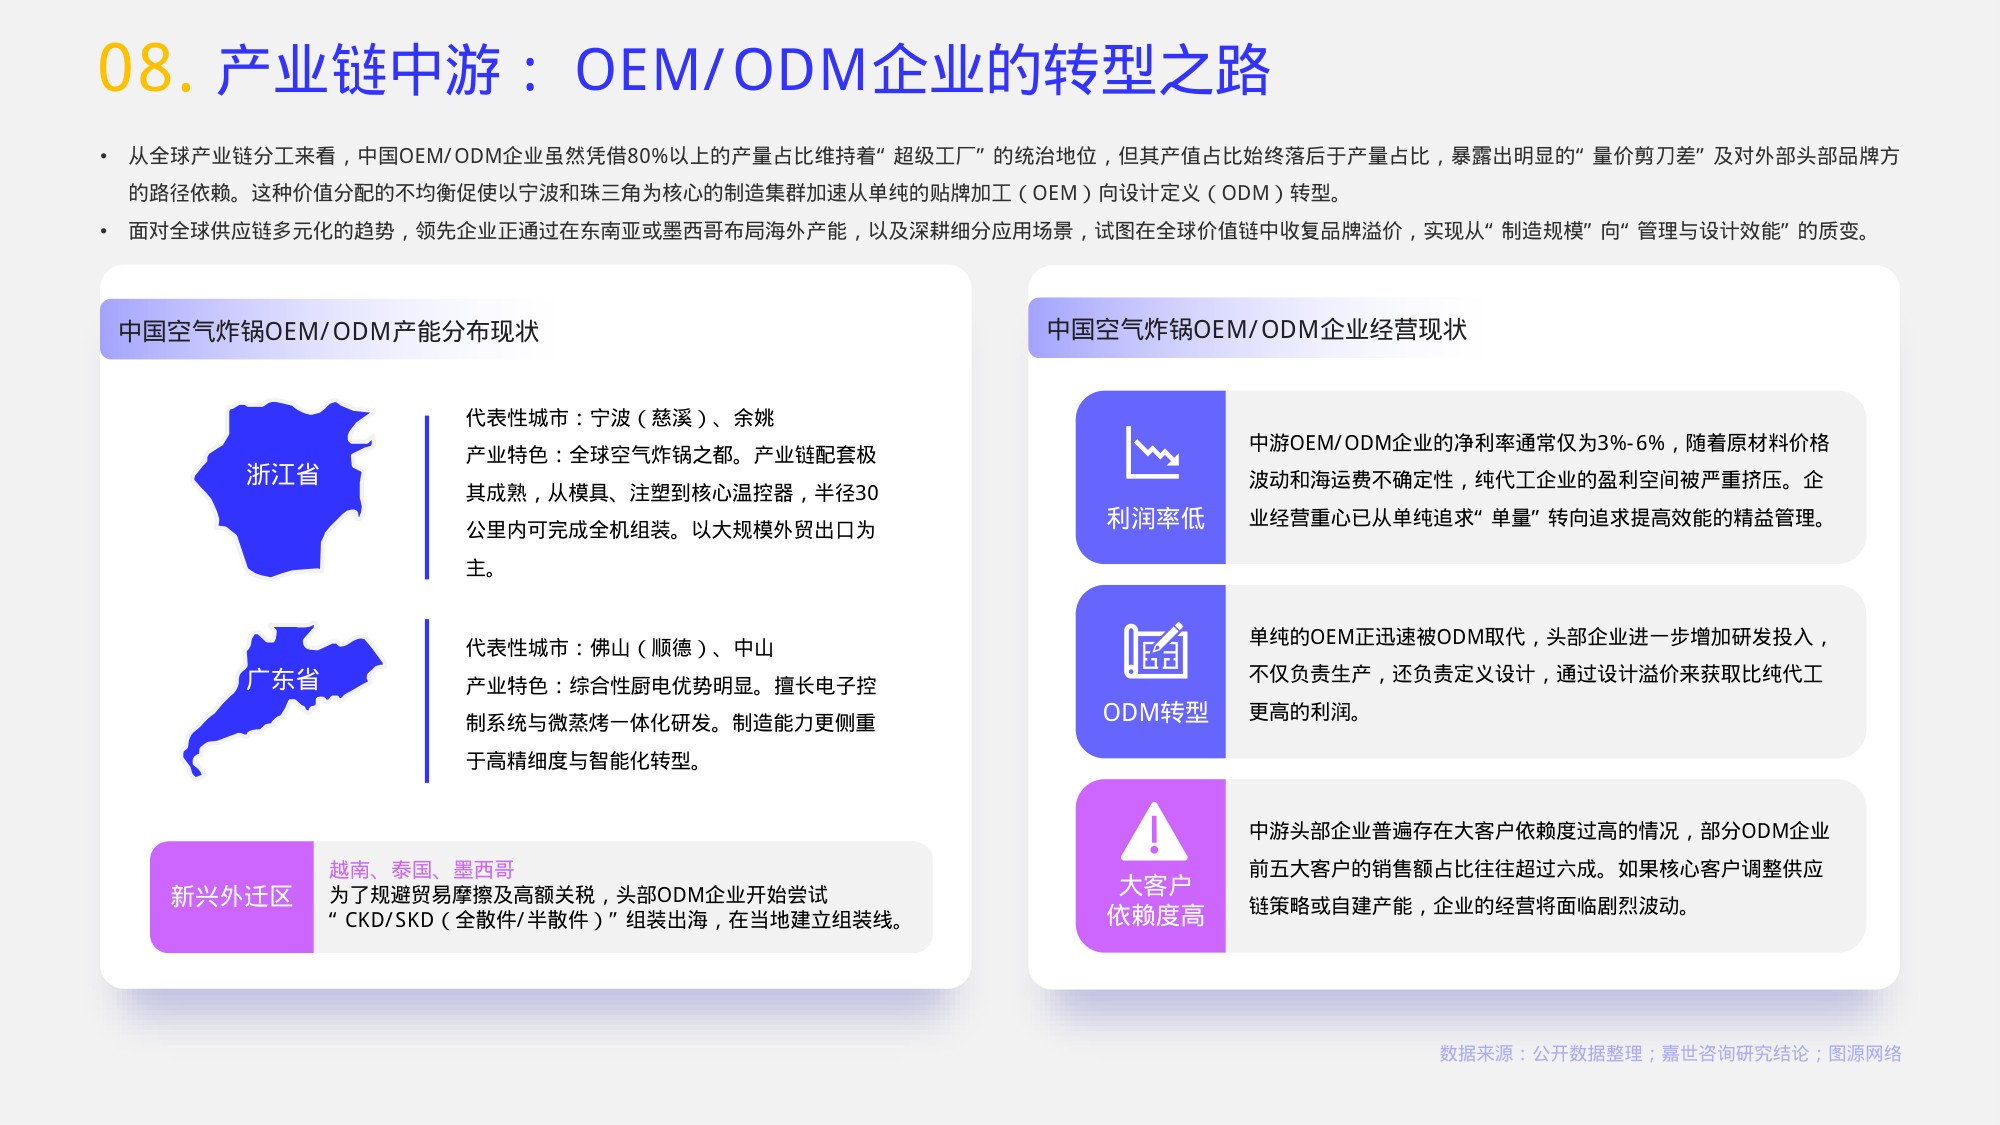Click the header 中国空气炸锅OEM/ODM产能分布现状
The height and width of the screenshot is (1125, 2000).
(x=329, y=331)
